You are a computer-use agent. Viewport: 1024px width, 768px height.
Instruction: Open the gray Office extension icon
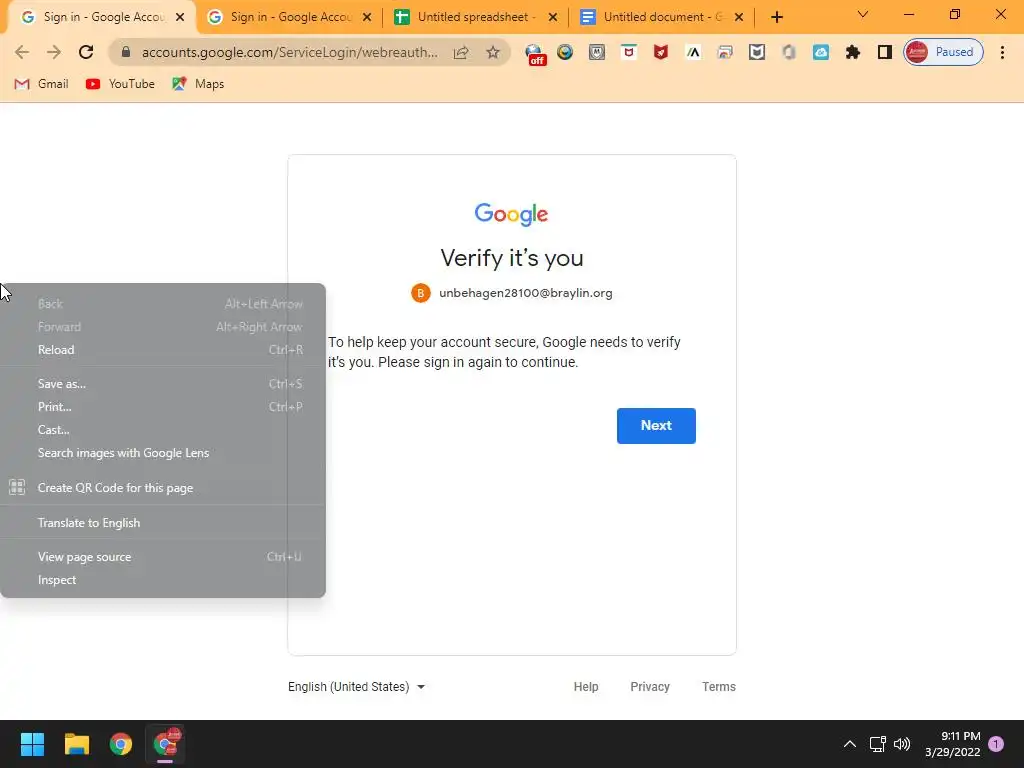coord(789,52)
